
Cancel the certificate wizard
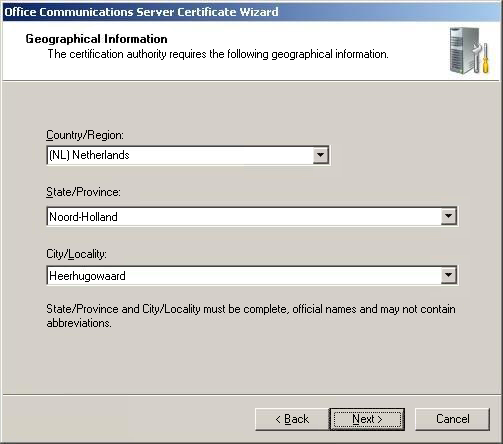click(452, 419)
